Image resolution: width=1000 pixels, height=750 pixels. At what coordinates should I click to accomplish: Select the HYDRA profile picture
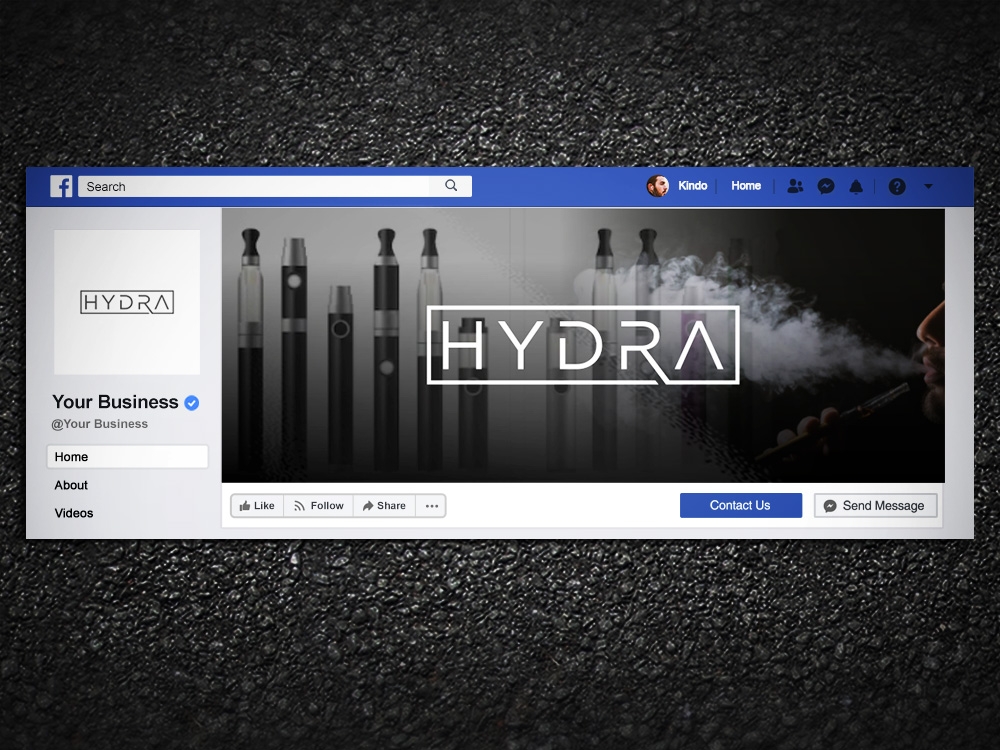point(126,302)
